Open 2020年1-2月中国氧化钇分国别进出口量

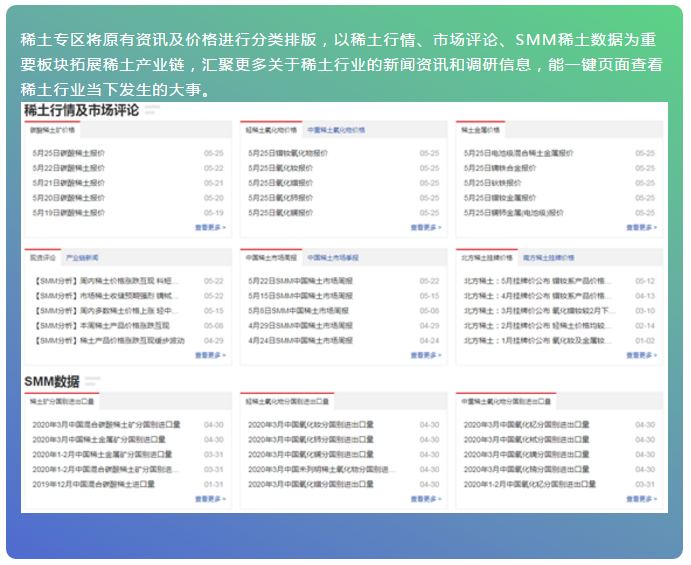(x=529, y=484)
